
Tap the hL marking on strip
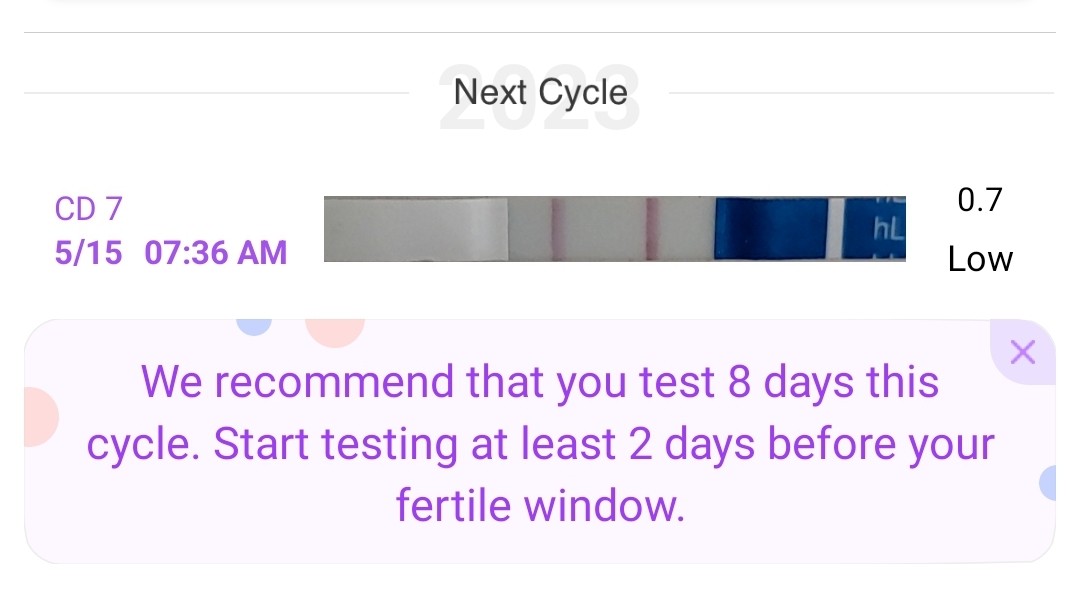(x=888, y=231)
